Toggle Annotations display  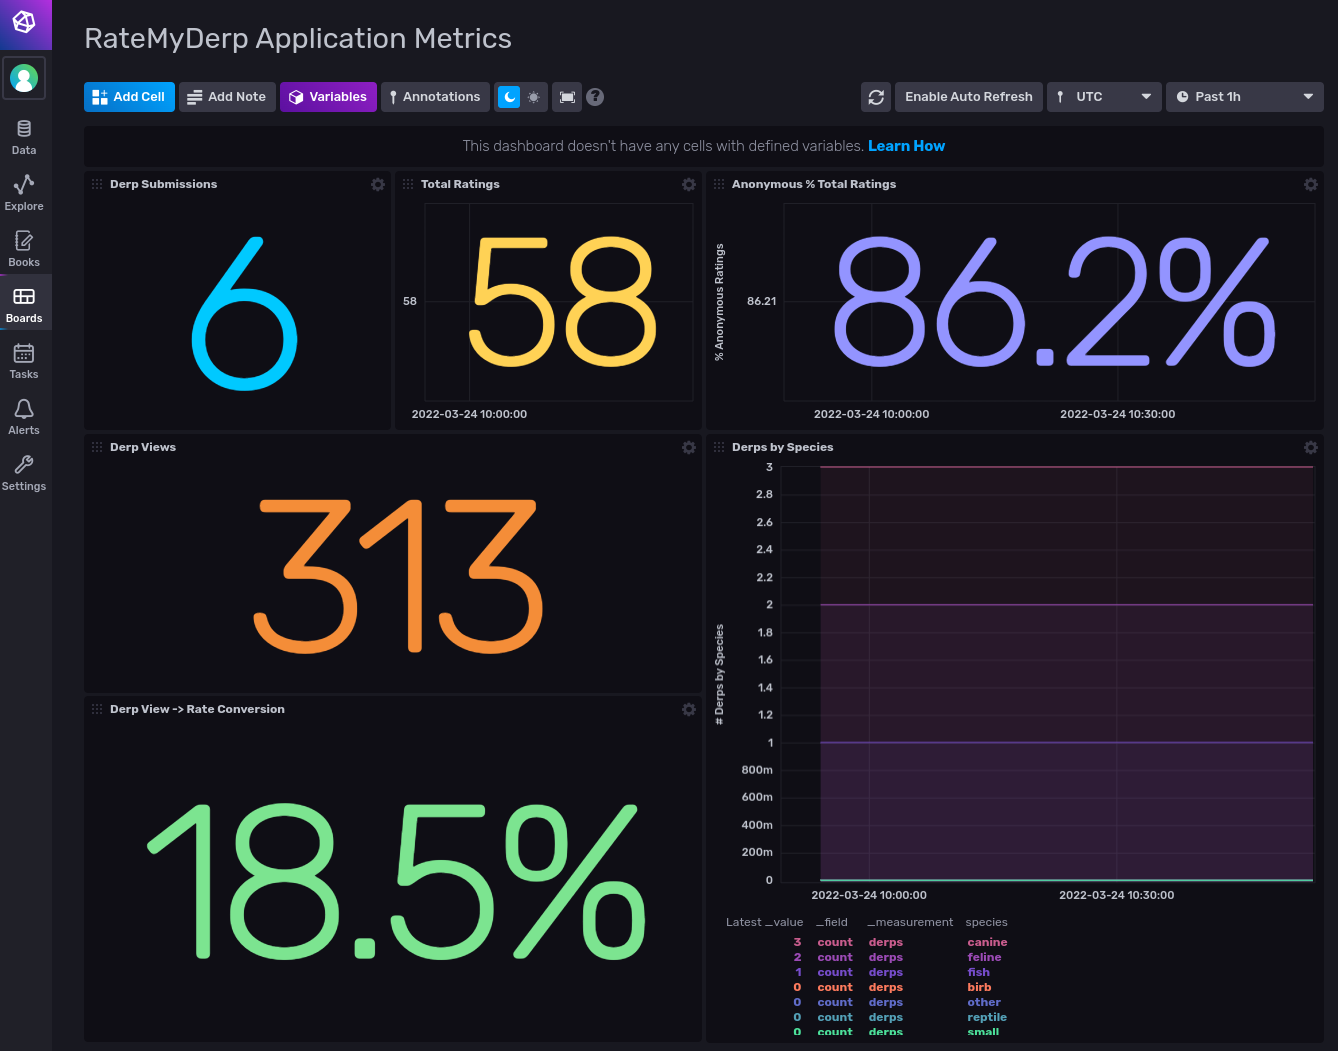point(435,97)
